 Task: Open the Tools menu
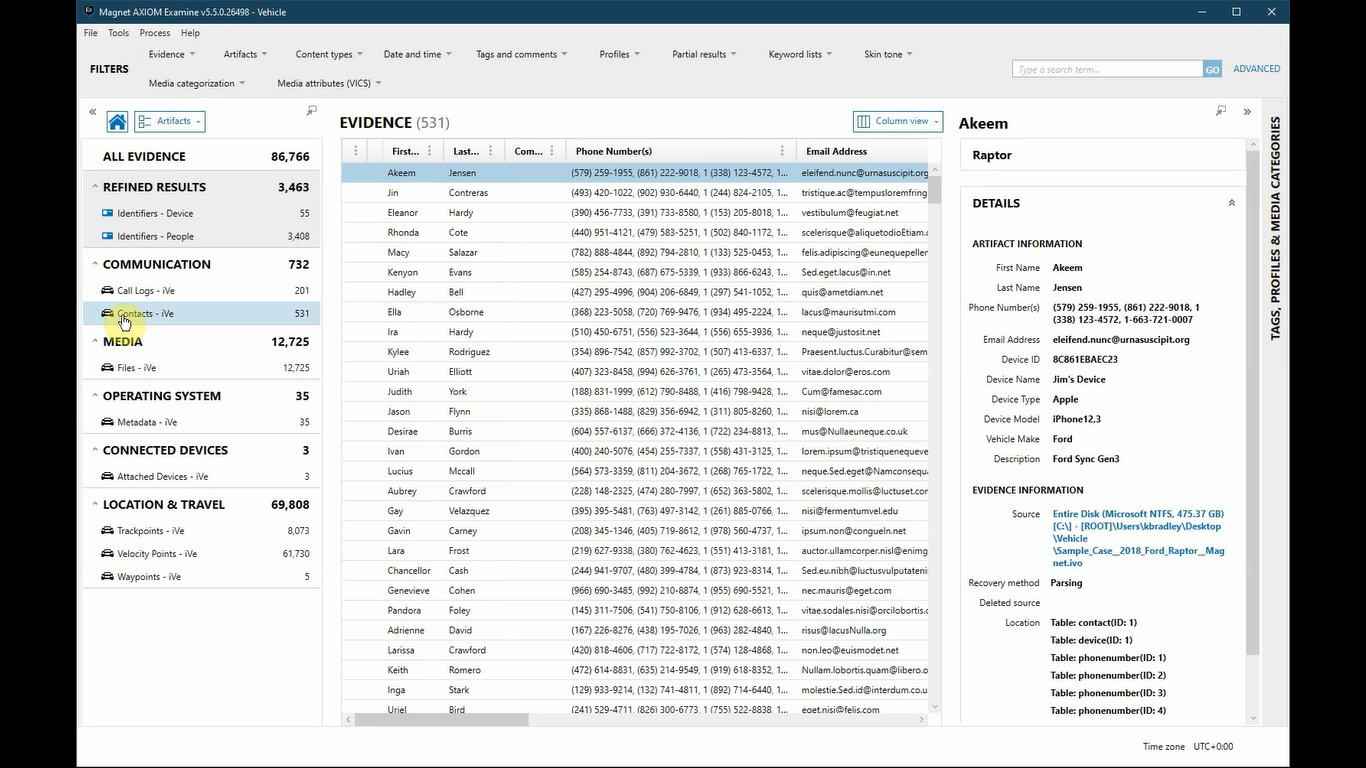coord(118,32)
